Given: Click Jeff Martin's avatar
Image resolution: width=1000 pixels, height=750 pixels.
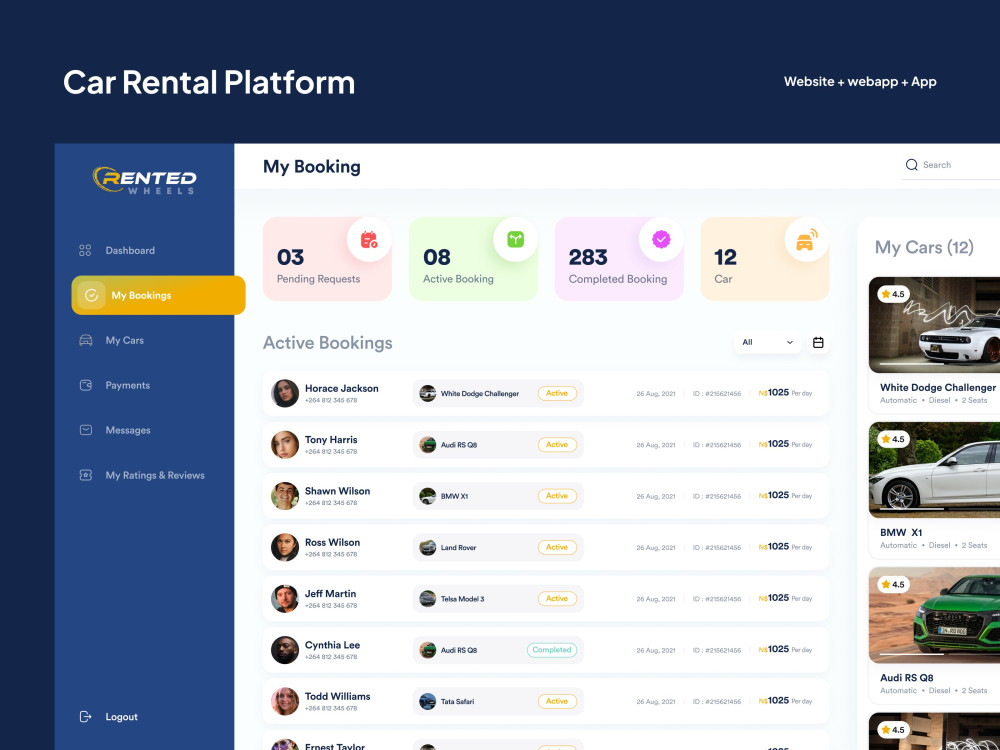Looking at the screenshot, I should (x=285, y=599).
